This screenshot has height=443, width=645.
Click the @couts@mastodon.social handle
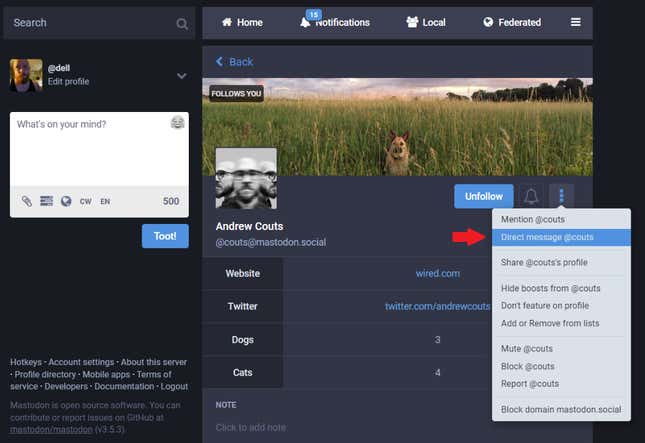(271, 242)
